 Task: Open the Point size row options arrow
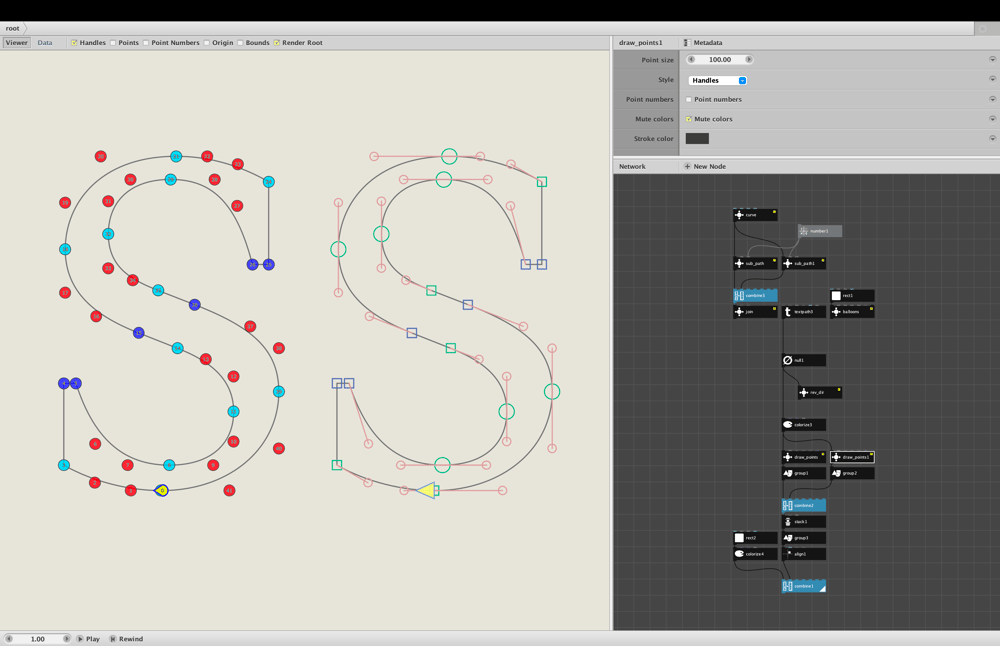click(992, 59)
